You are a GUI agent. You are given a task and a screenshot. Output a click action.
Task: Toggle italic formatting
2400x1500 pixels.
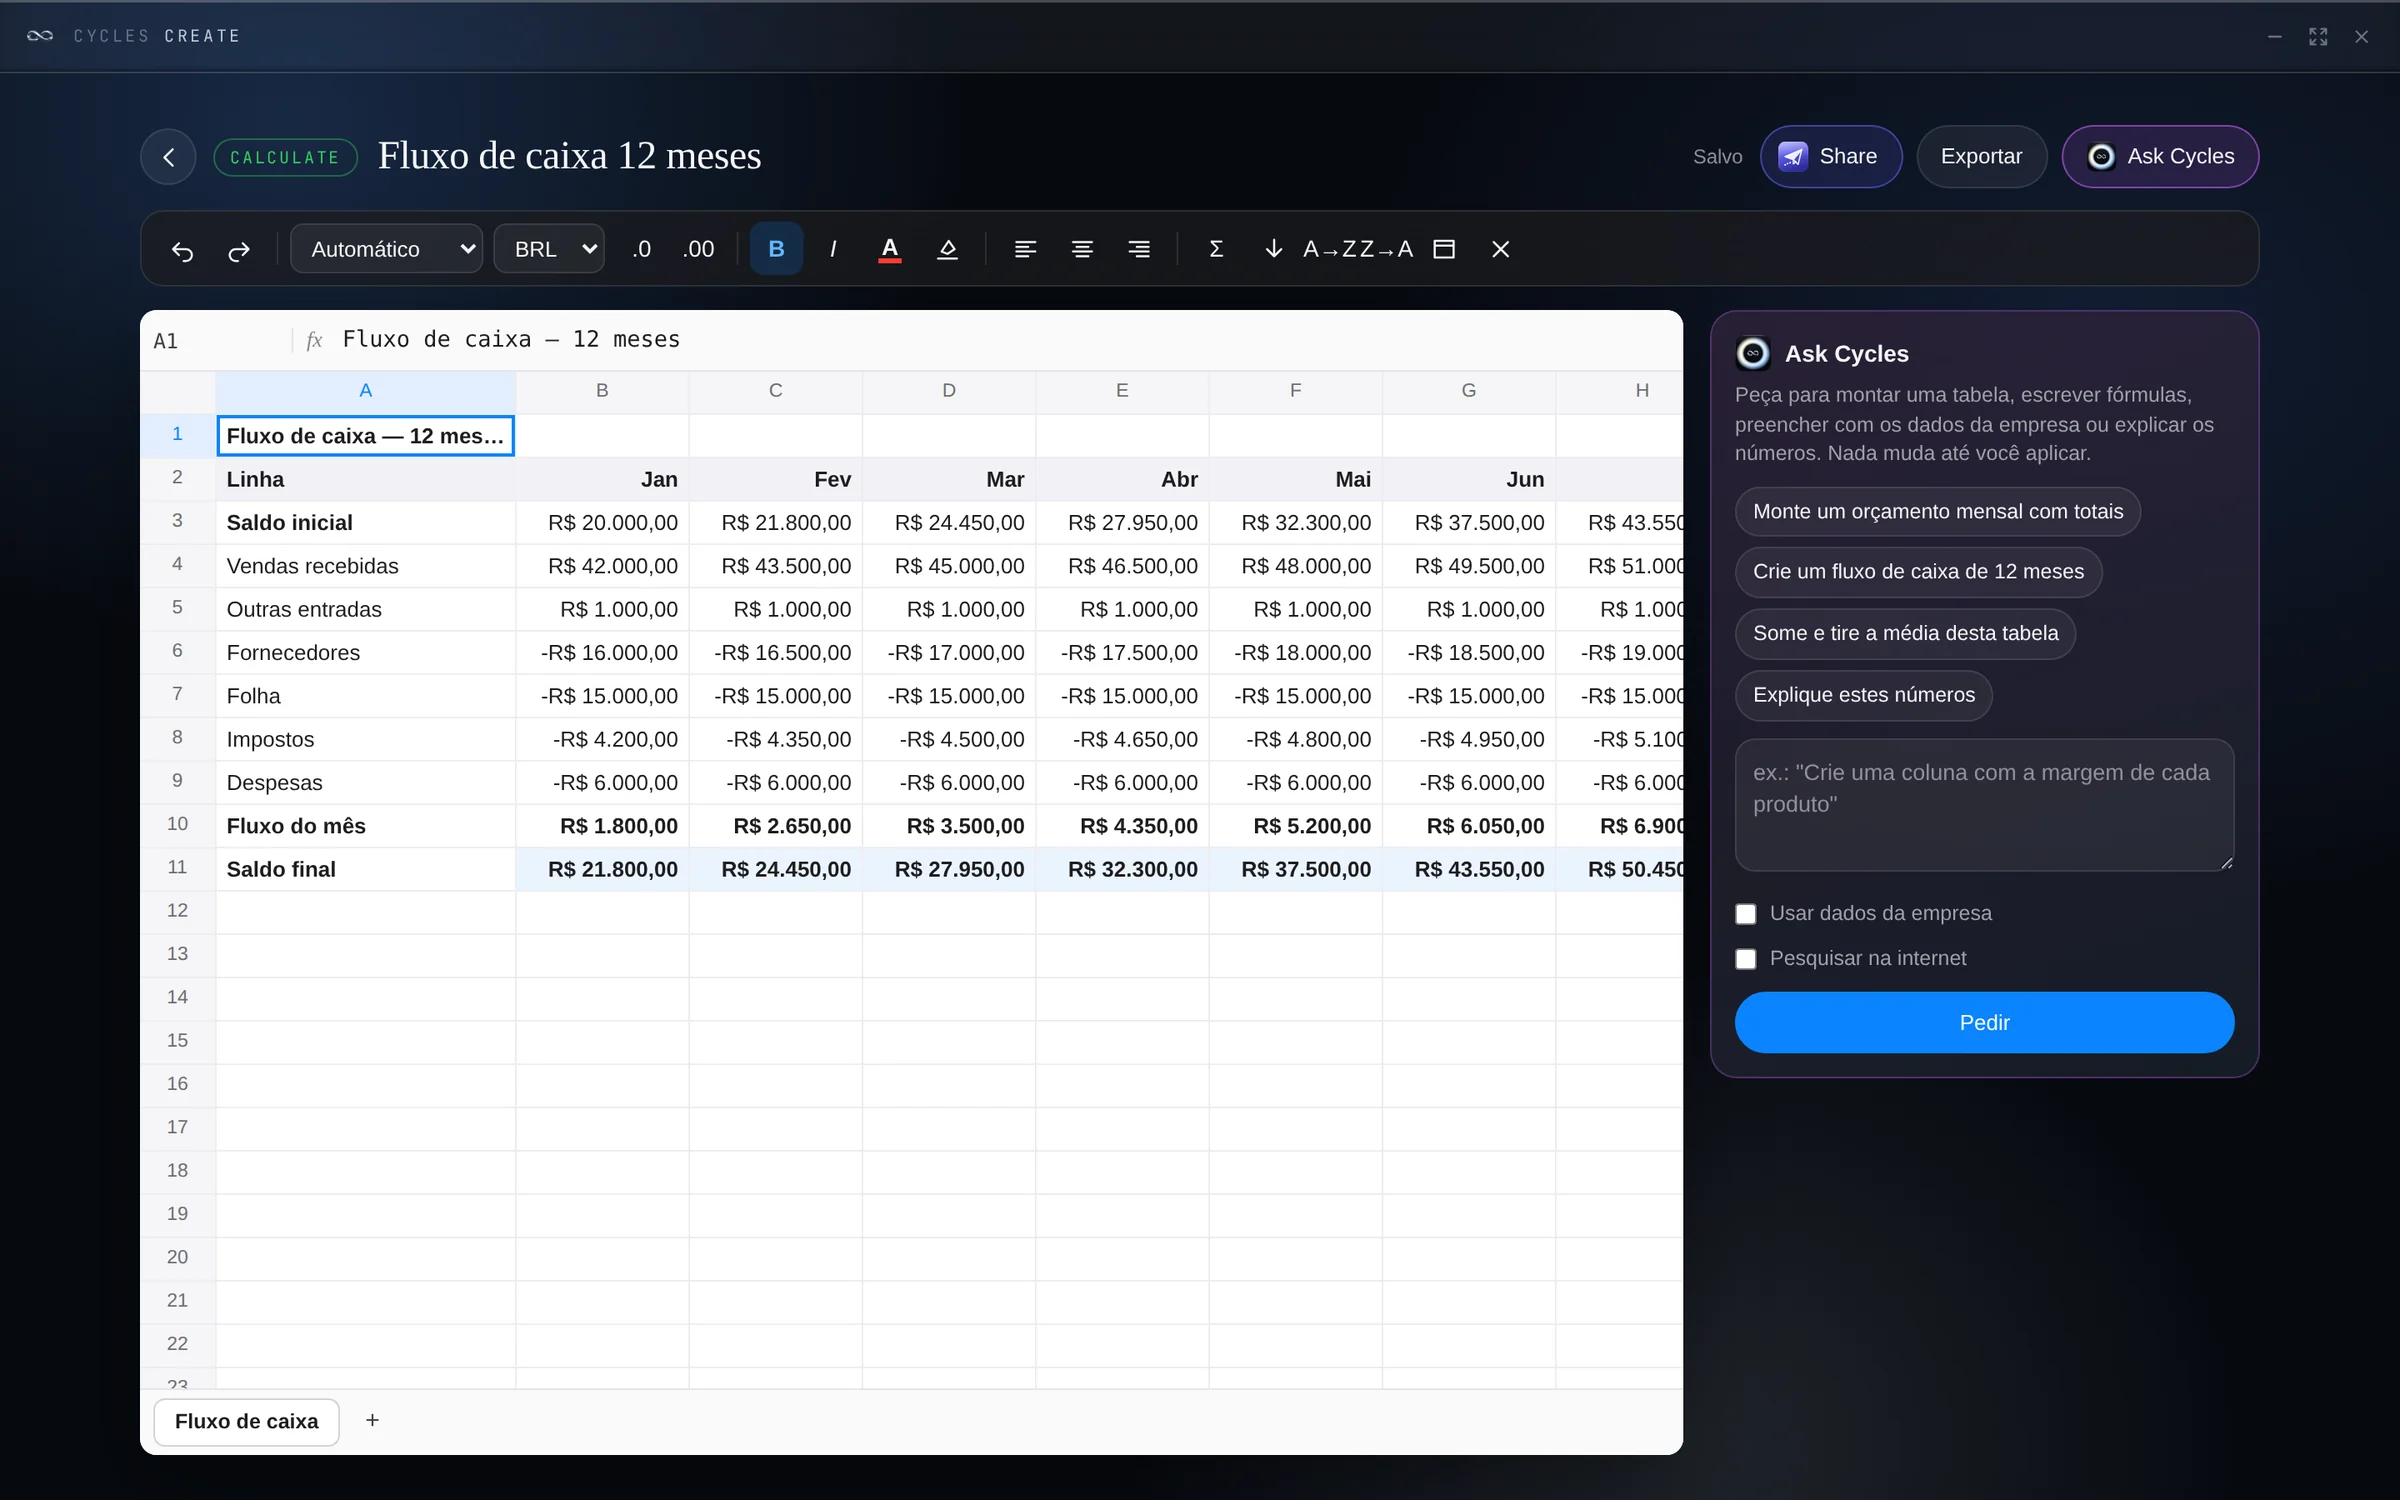coord(833,249)
